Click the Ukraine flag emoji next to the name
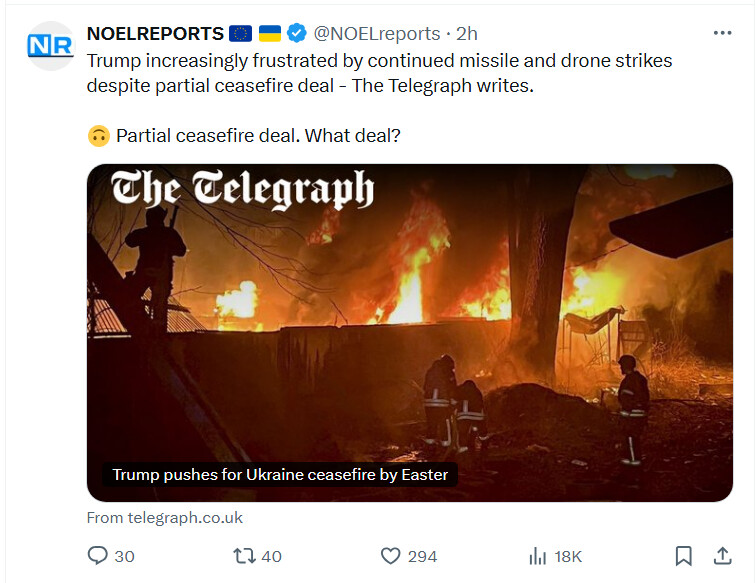 point(270,34)
